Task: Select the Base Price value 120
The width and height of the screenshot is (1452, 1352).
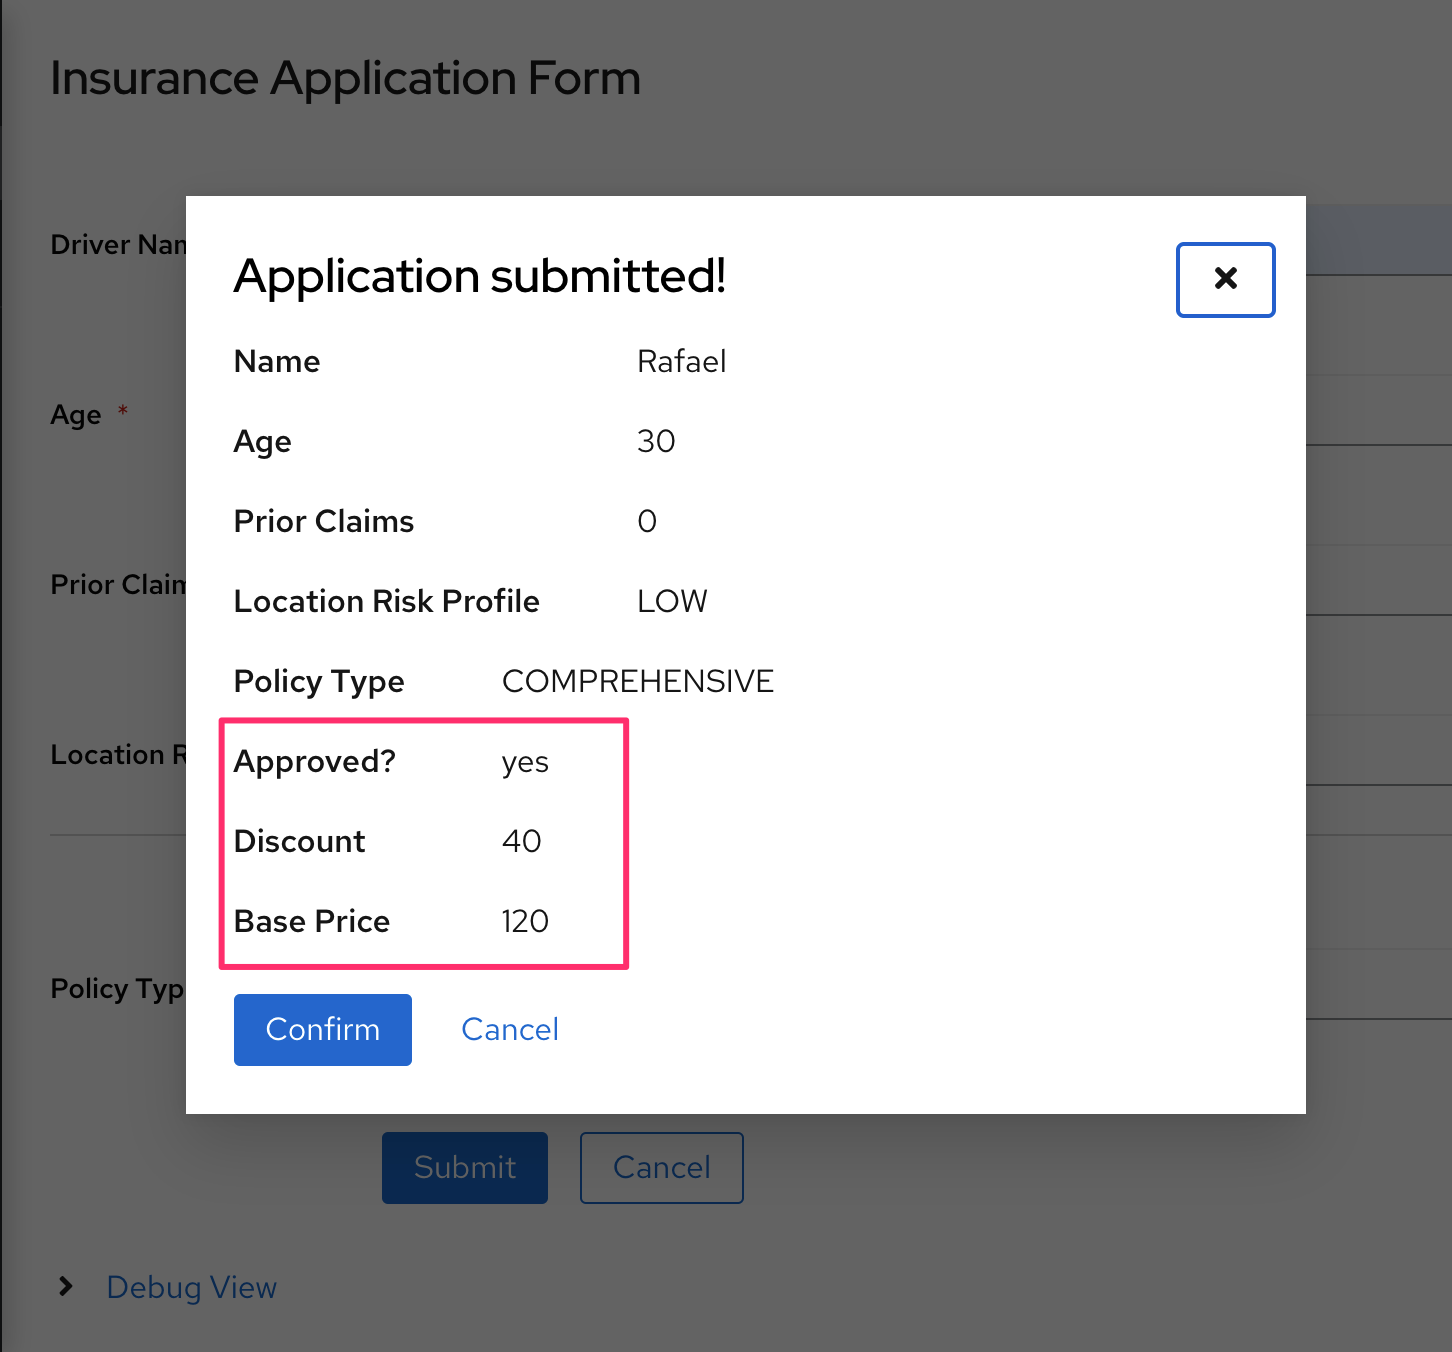Action: click(x=525, y=921)
